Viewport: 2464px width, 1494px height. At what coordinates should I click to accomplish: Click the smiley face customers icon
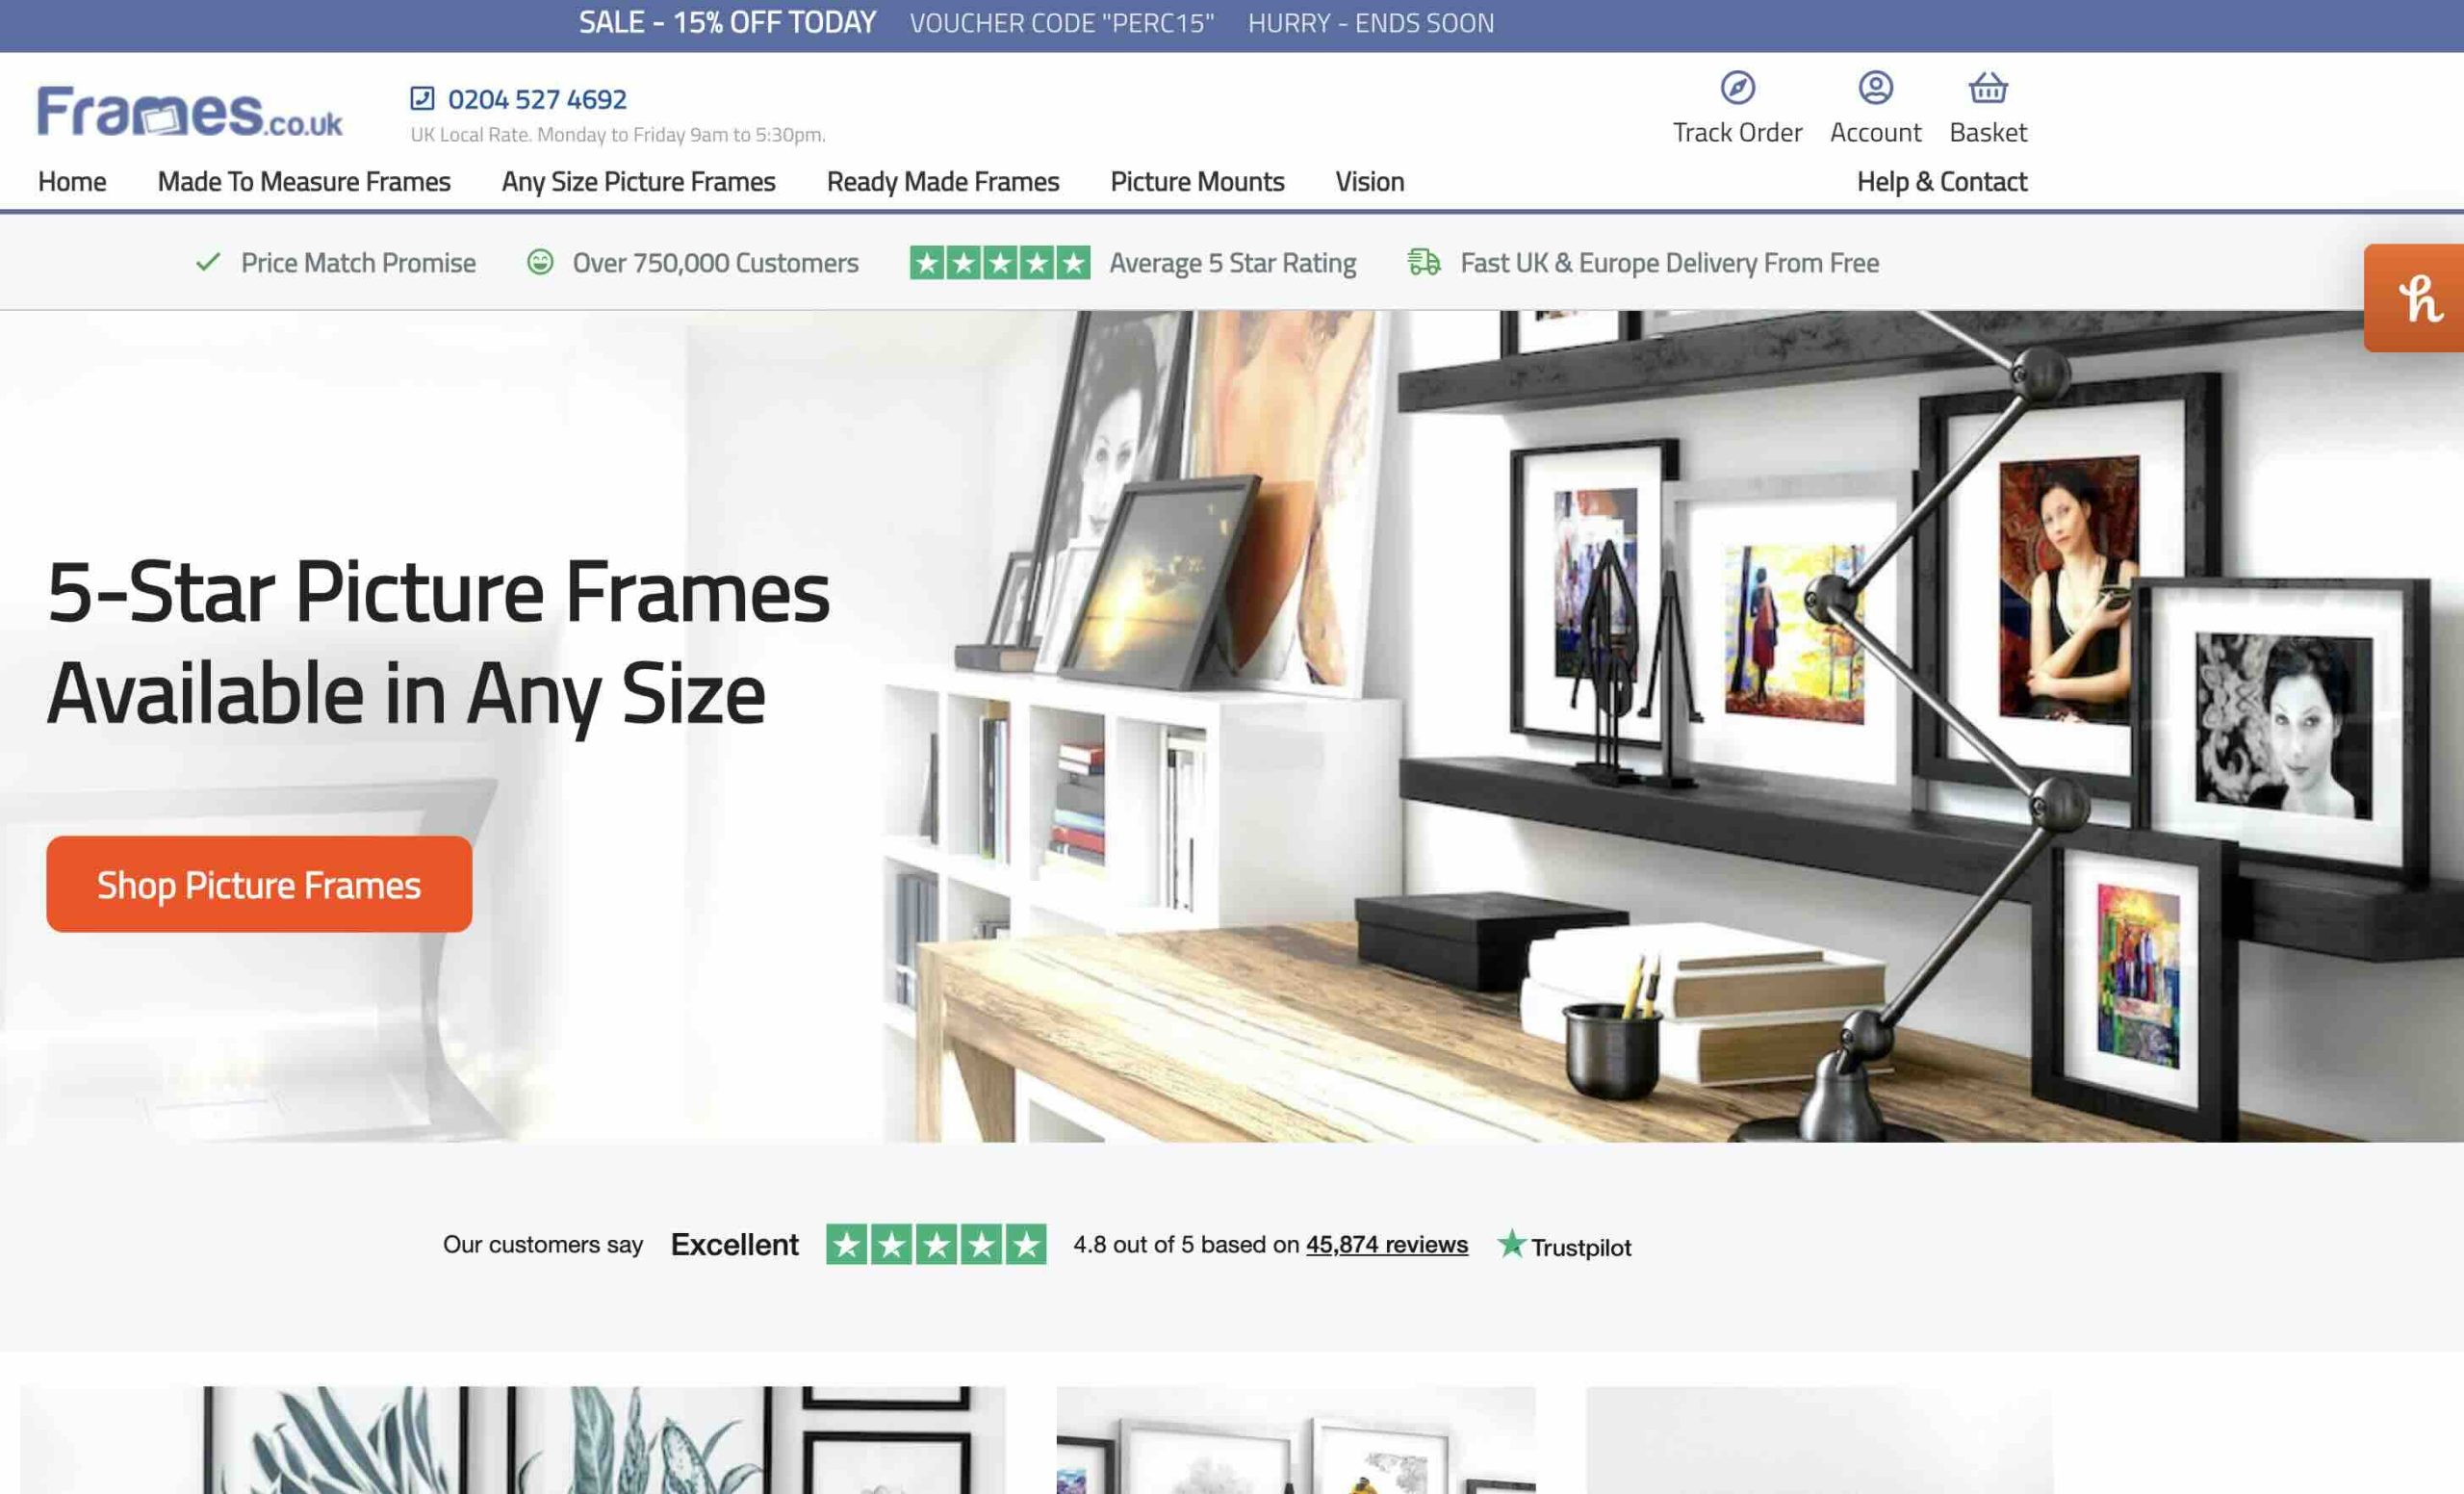540,262
